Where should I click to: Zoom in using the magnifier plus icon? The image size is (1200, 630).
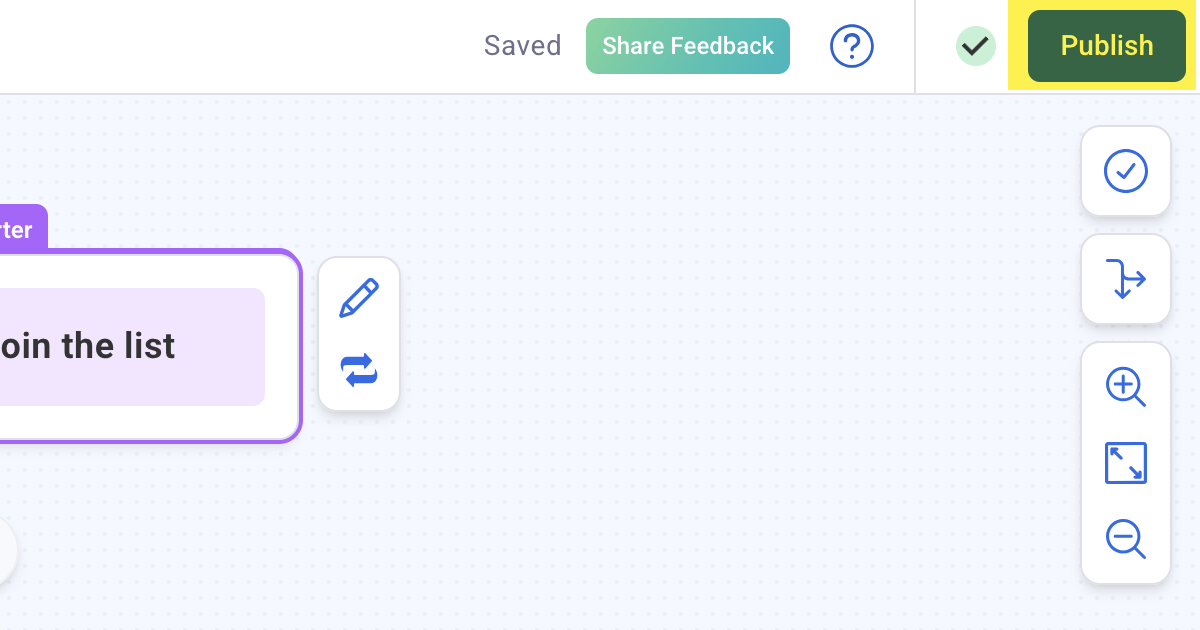point(1126,387)
